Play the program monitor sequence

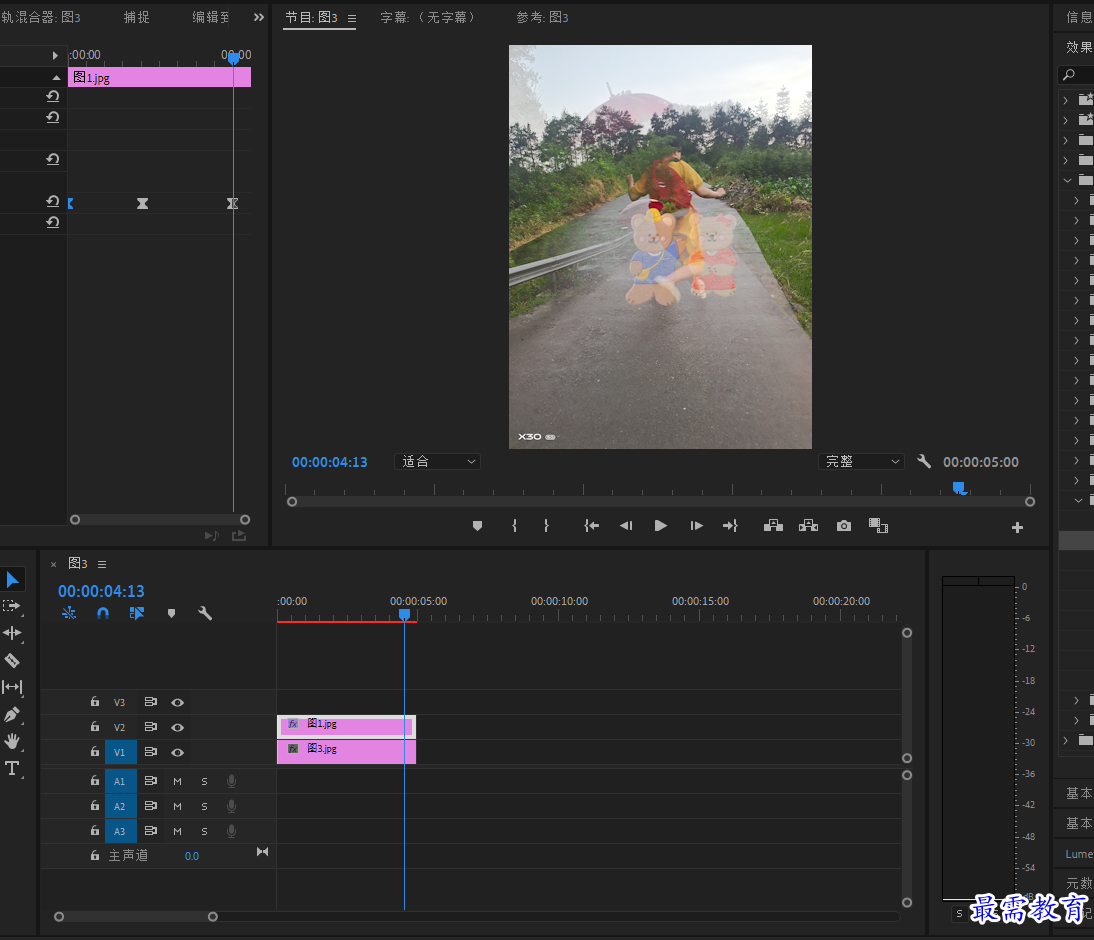click(660, 526)
